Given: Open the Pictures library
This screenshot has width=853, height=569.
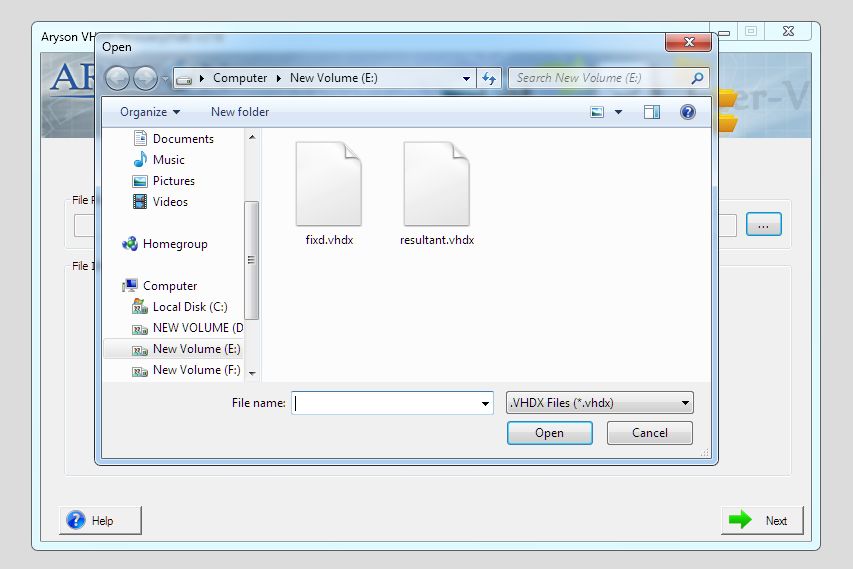Looking at the screenshot, I should coord(164,181).
